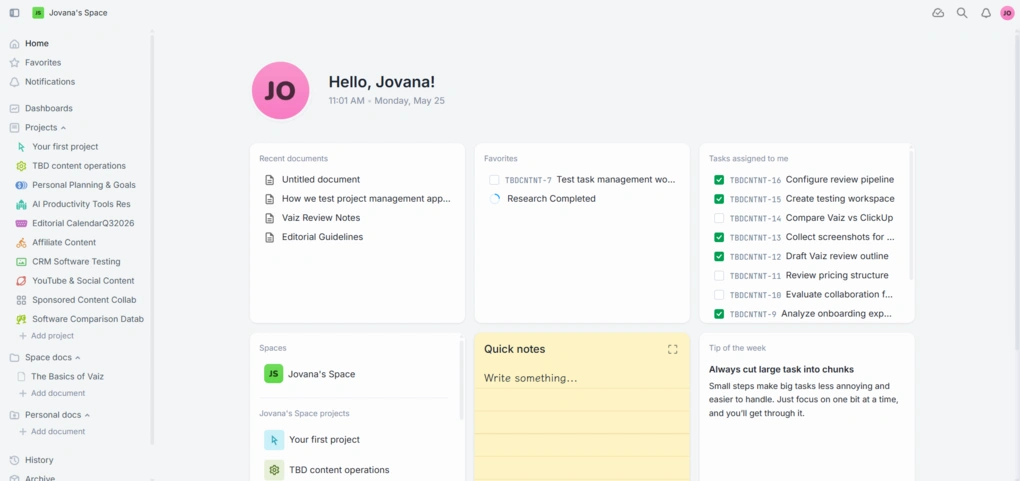Open The Basics of Vaiz document
1020x481 pixels.
point(68,377)
